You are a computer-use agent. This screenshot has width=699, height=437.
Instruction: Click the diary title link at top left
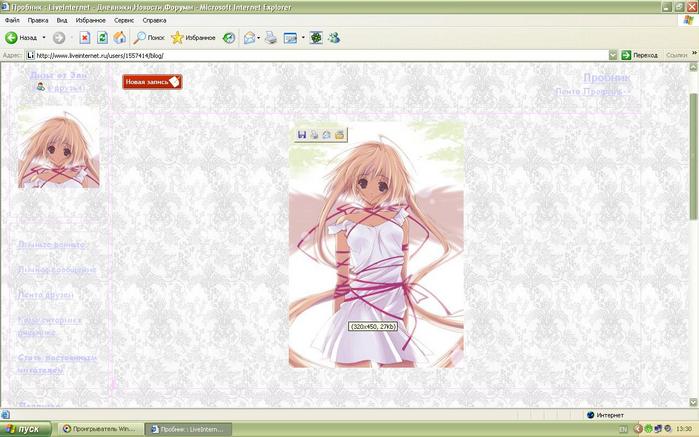(x=58, y=75)
